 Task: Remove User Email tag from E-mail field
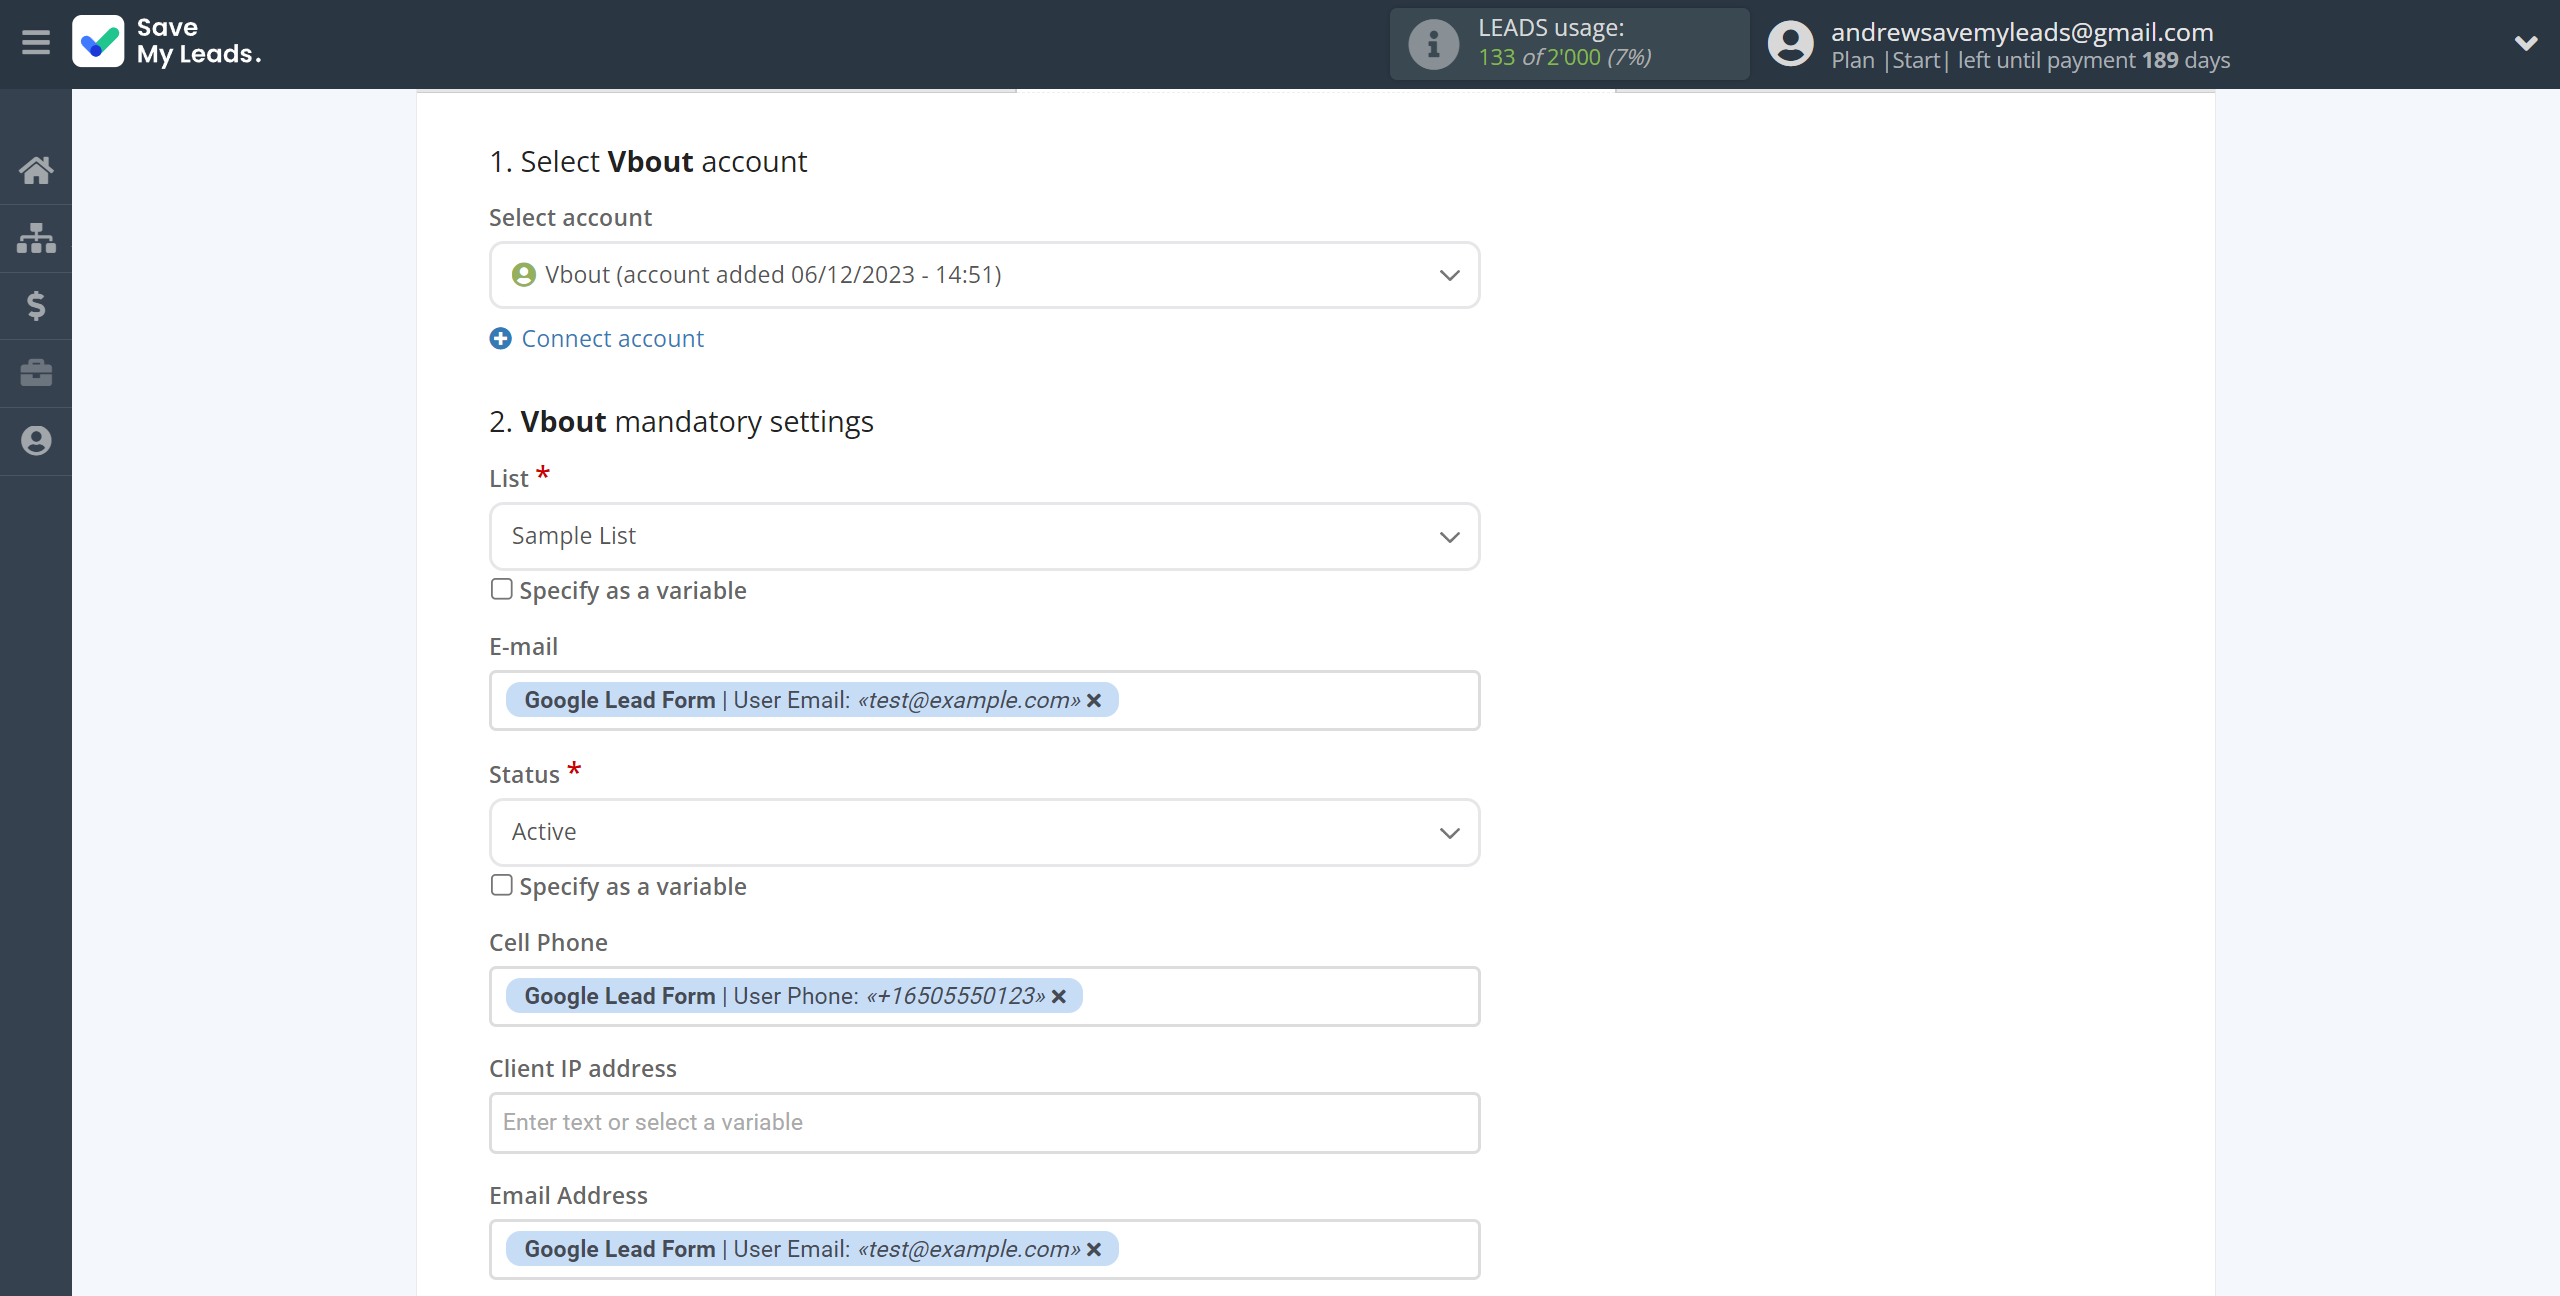(x=1094, y=701)
